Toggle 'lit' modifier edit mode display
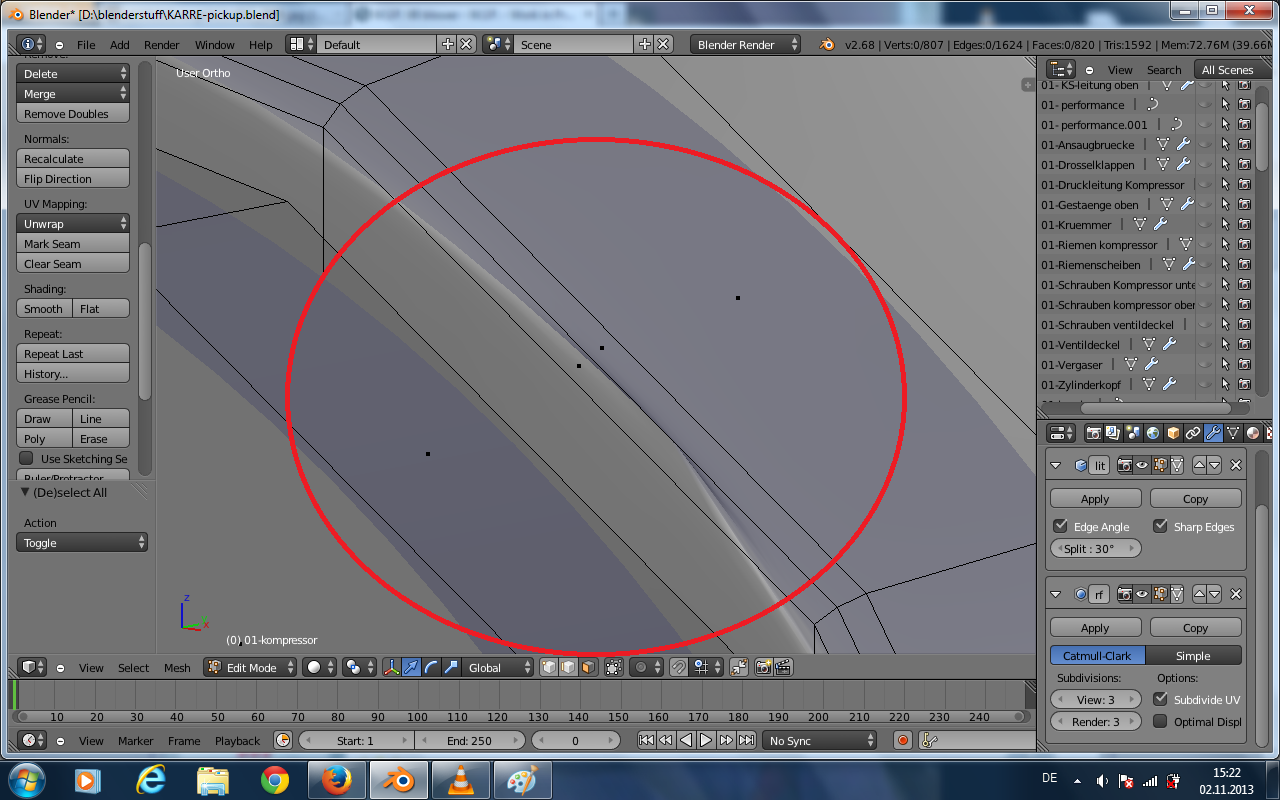Viewport: 1280px width, 800px height. point(1159,465)
